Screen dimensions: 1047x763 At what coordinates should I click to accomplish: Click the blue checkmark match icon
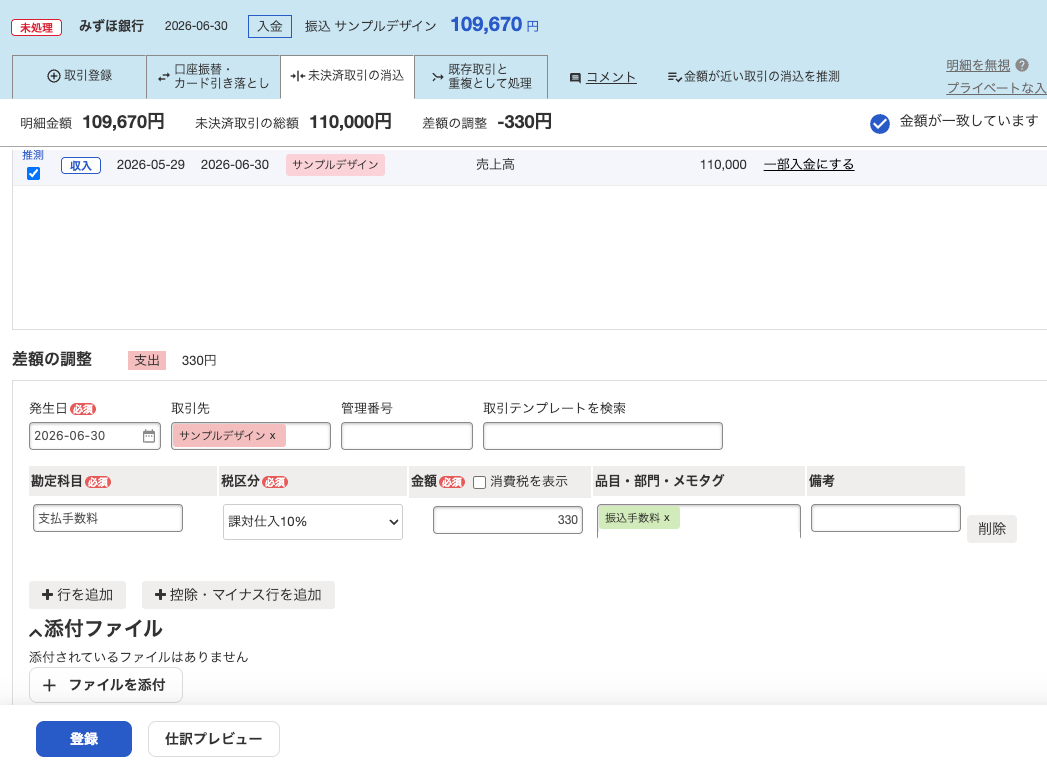[x=879, y=123]
